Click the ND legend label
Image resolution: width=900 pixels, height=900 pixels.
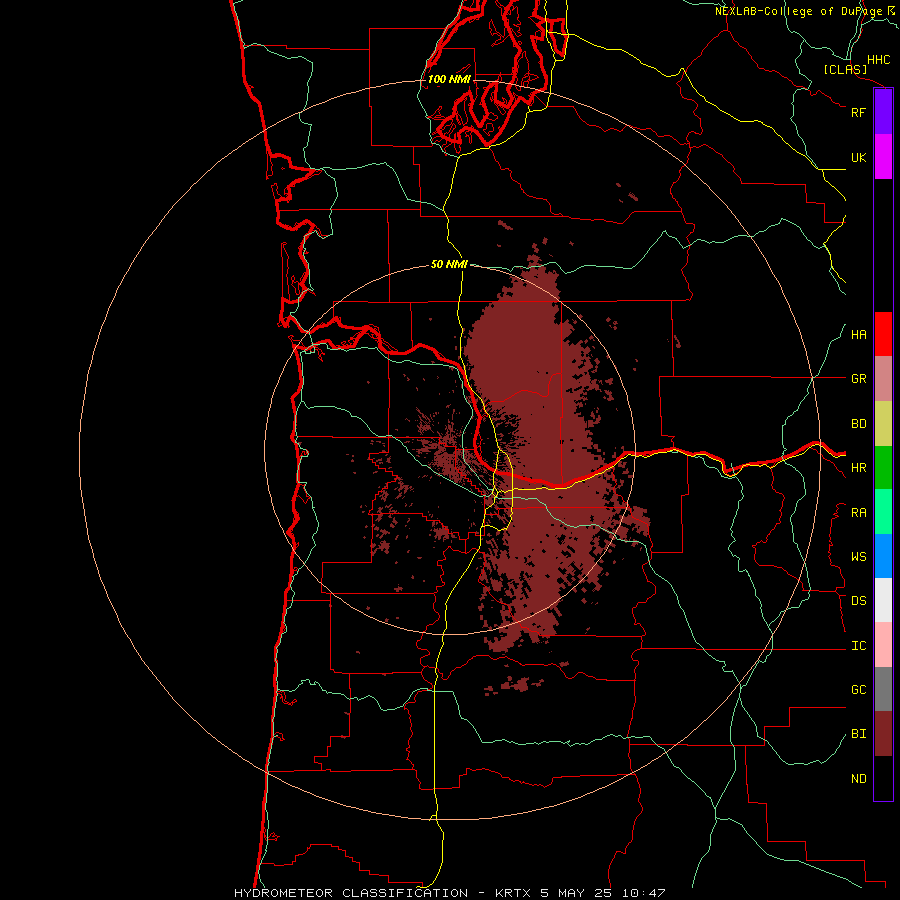(858, 778)
